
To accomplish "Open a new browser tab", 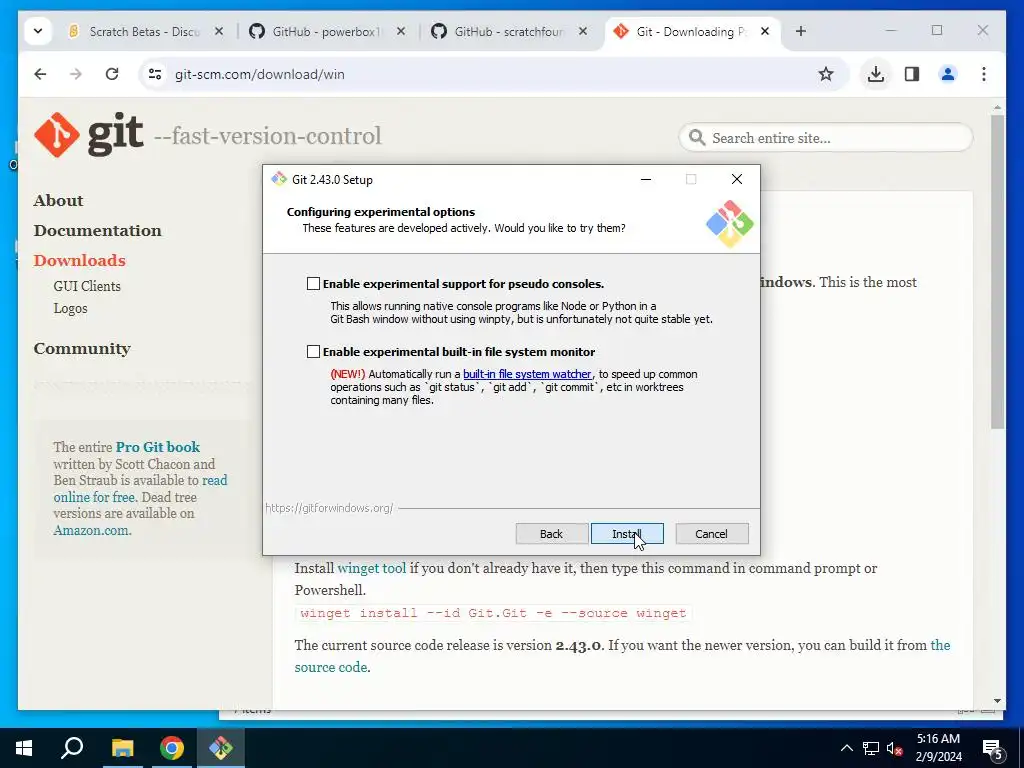I will click(801, 31).
